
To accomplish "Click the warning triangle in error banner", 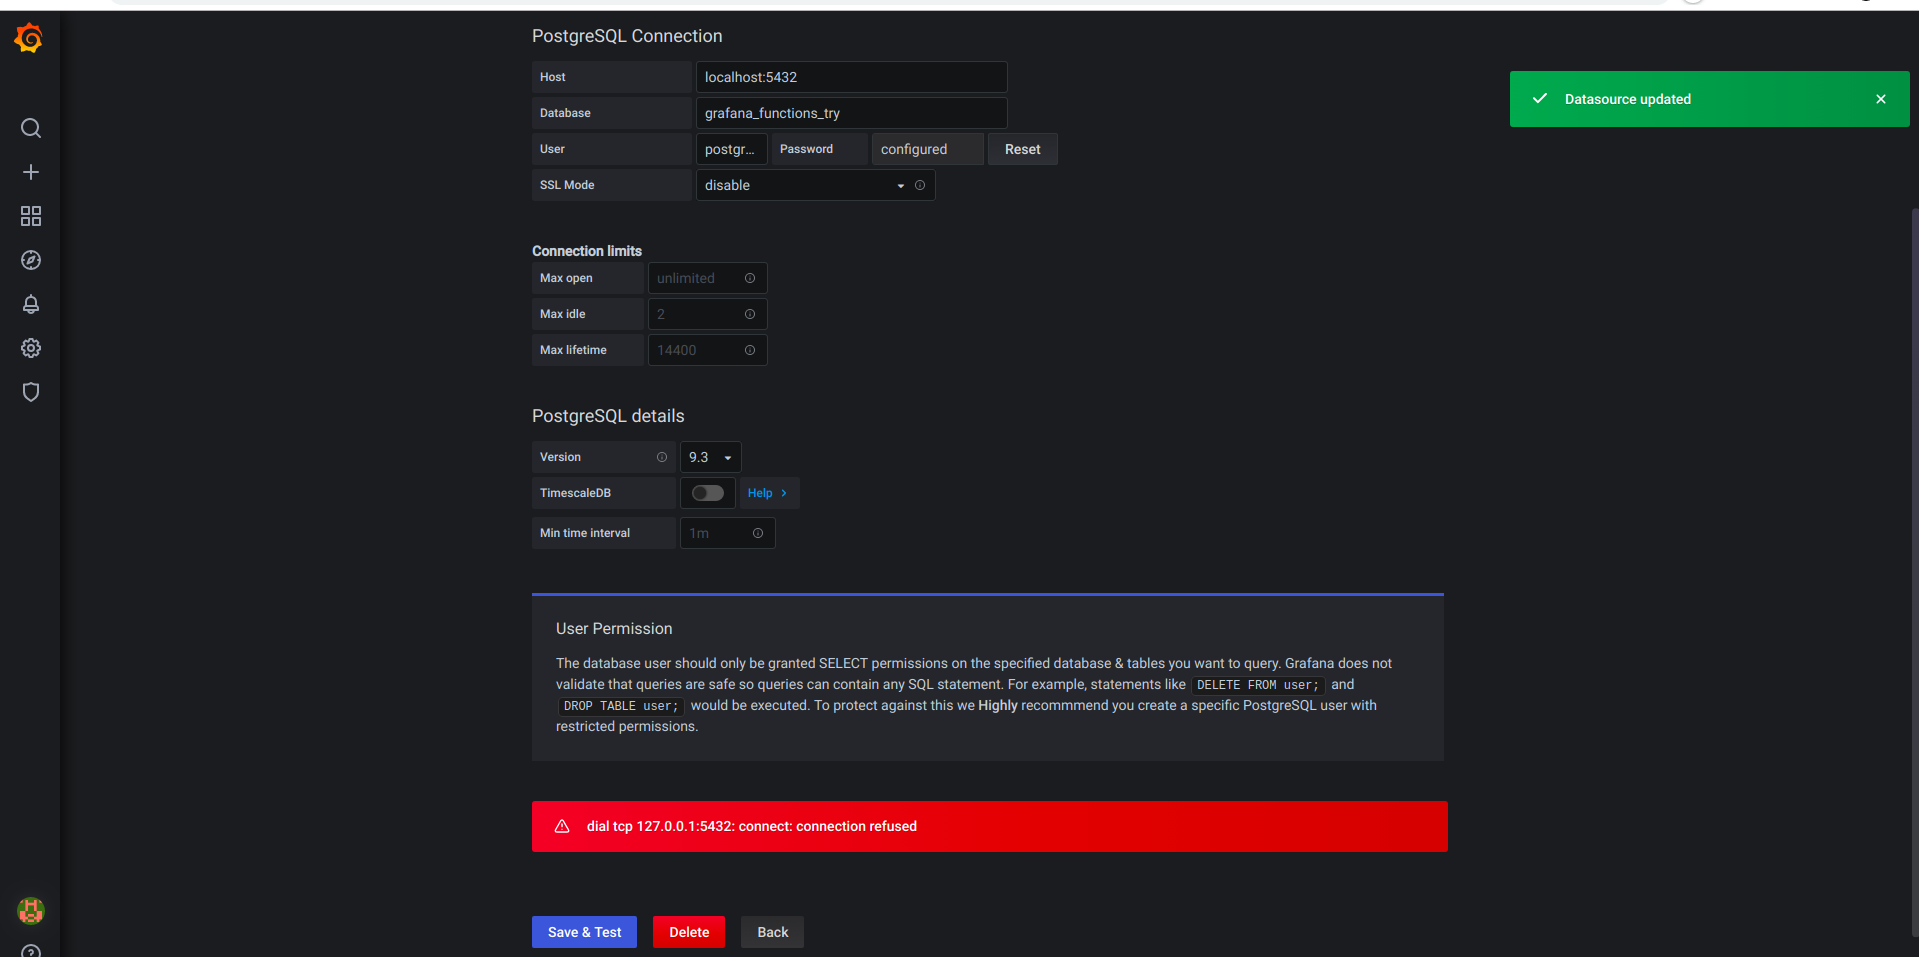I will coord(562,826).
